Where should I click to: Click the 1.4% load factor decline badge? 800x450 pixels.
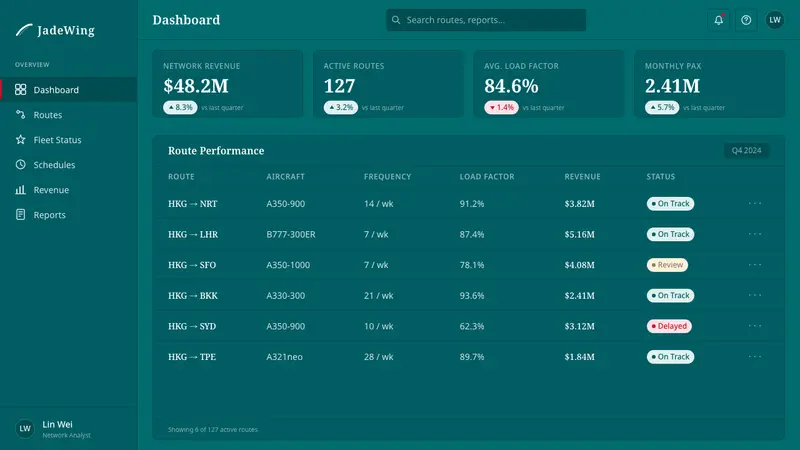tap(502, 108)
